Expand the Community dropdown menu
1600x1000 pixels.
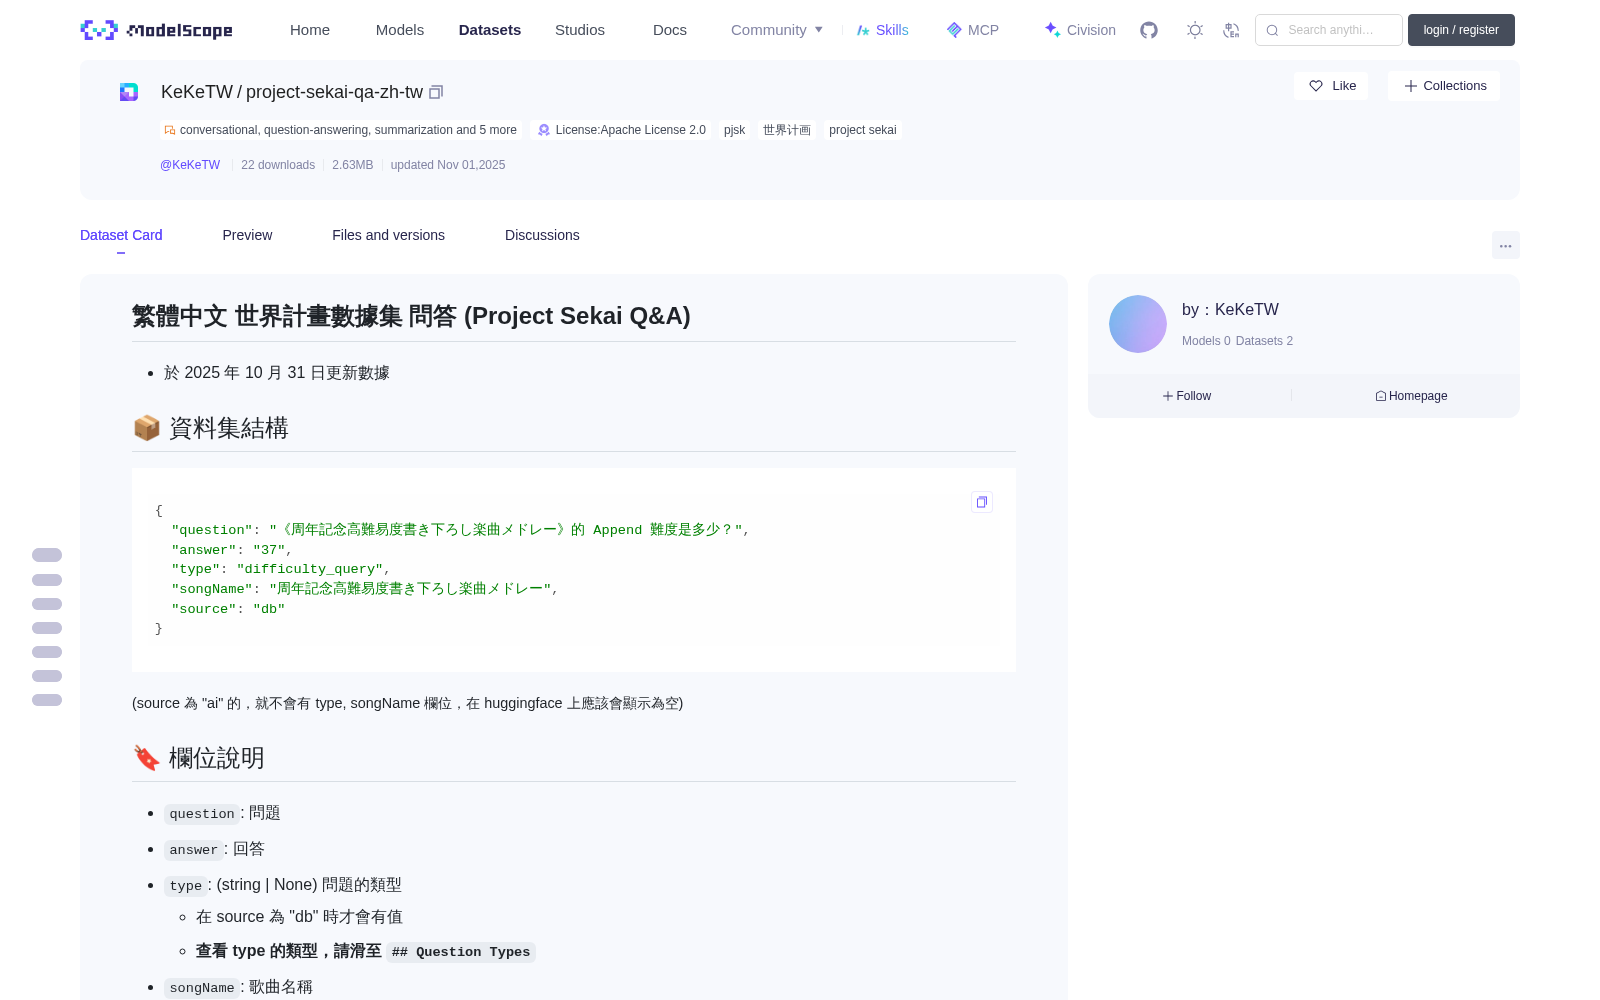tap(777, 30)
